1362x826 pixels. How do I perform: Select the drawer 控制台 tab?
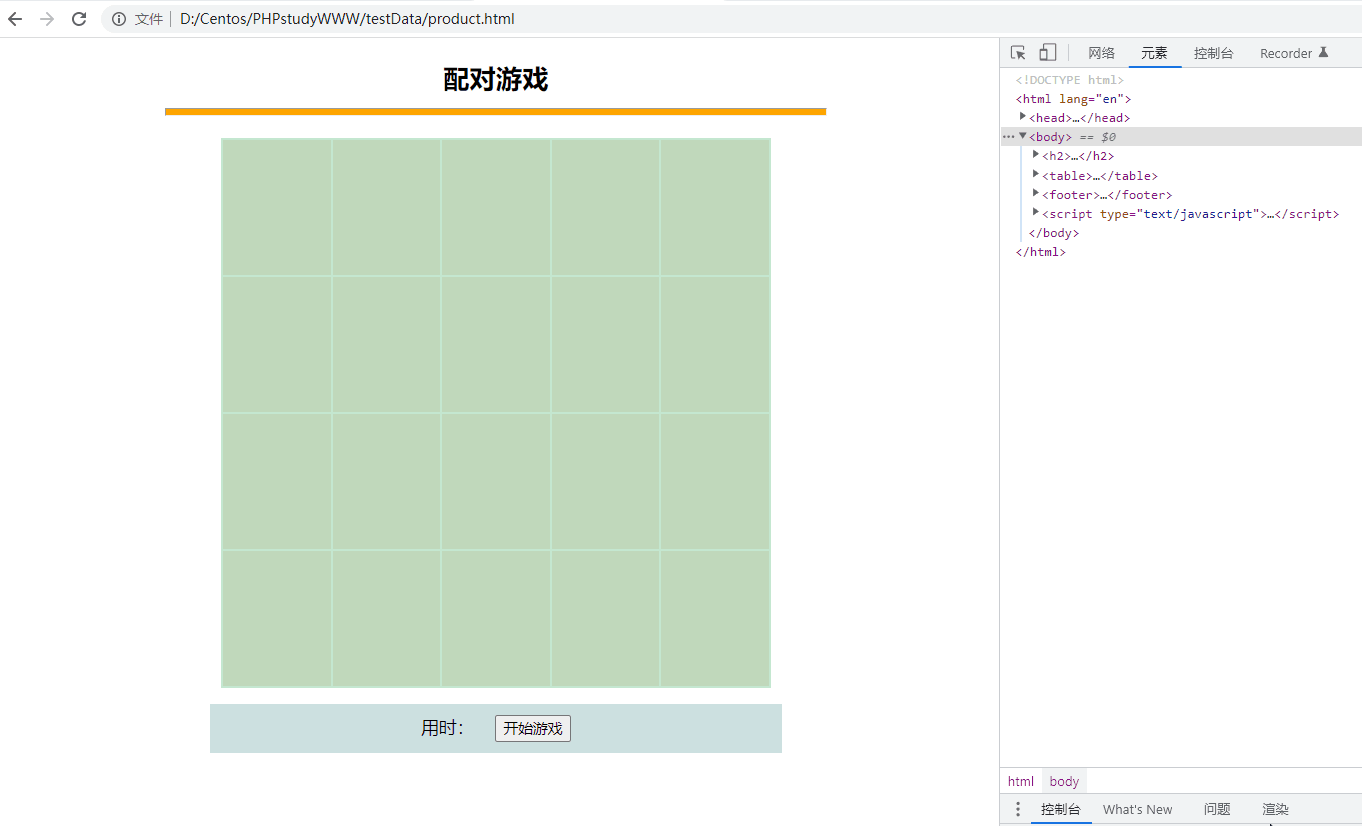tap(1061, 809)
